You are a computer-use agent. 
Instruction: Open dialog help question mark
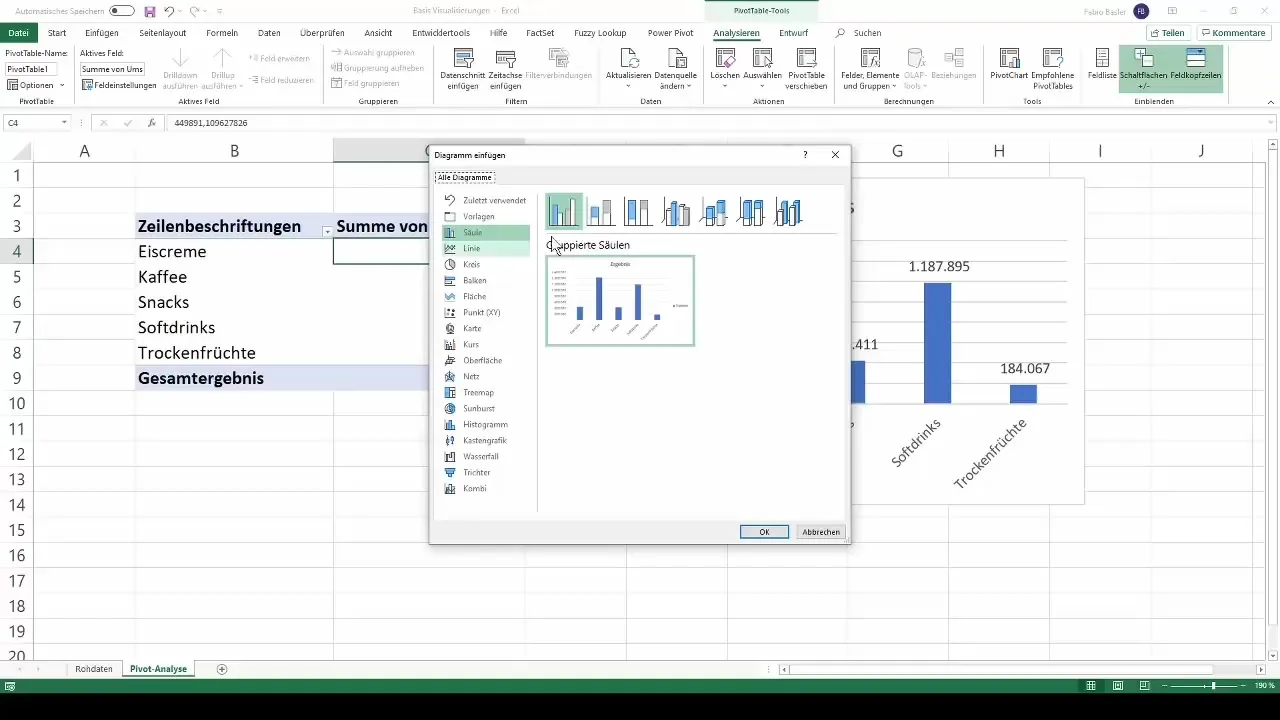coord(805,155)
